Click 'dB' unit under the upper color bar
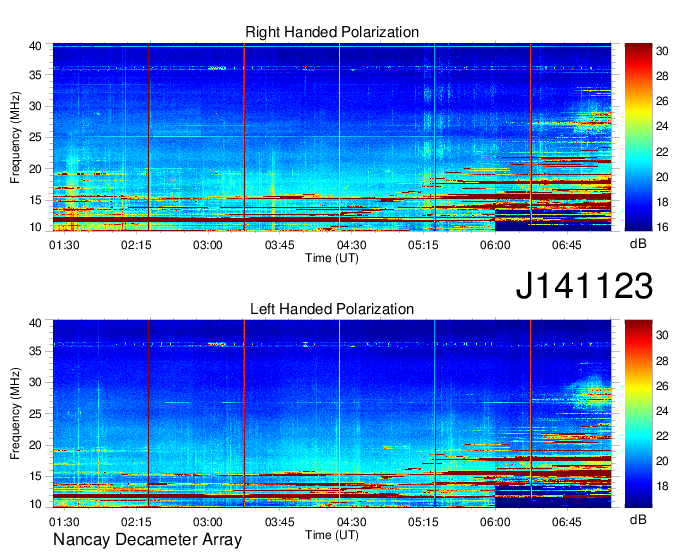The height and width of the screenshot is (552, 680). tap(638, 244)
